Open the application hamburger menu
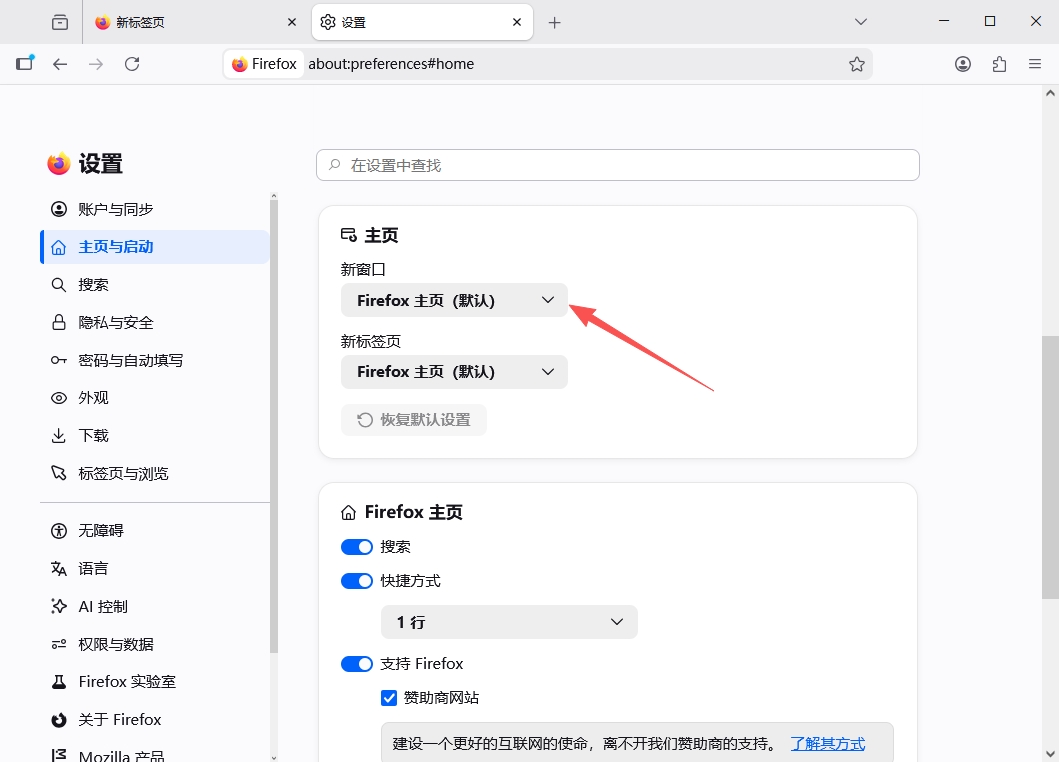1059x762 pixels. click(x=1035, y=64)
